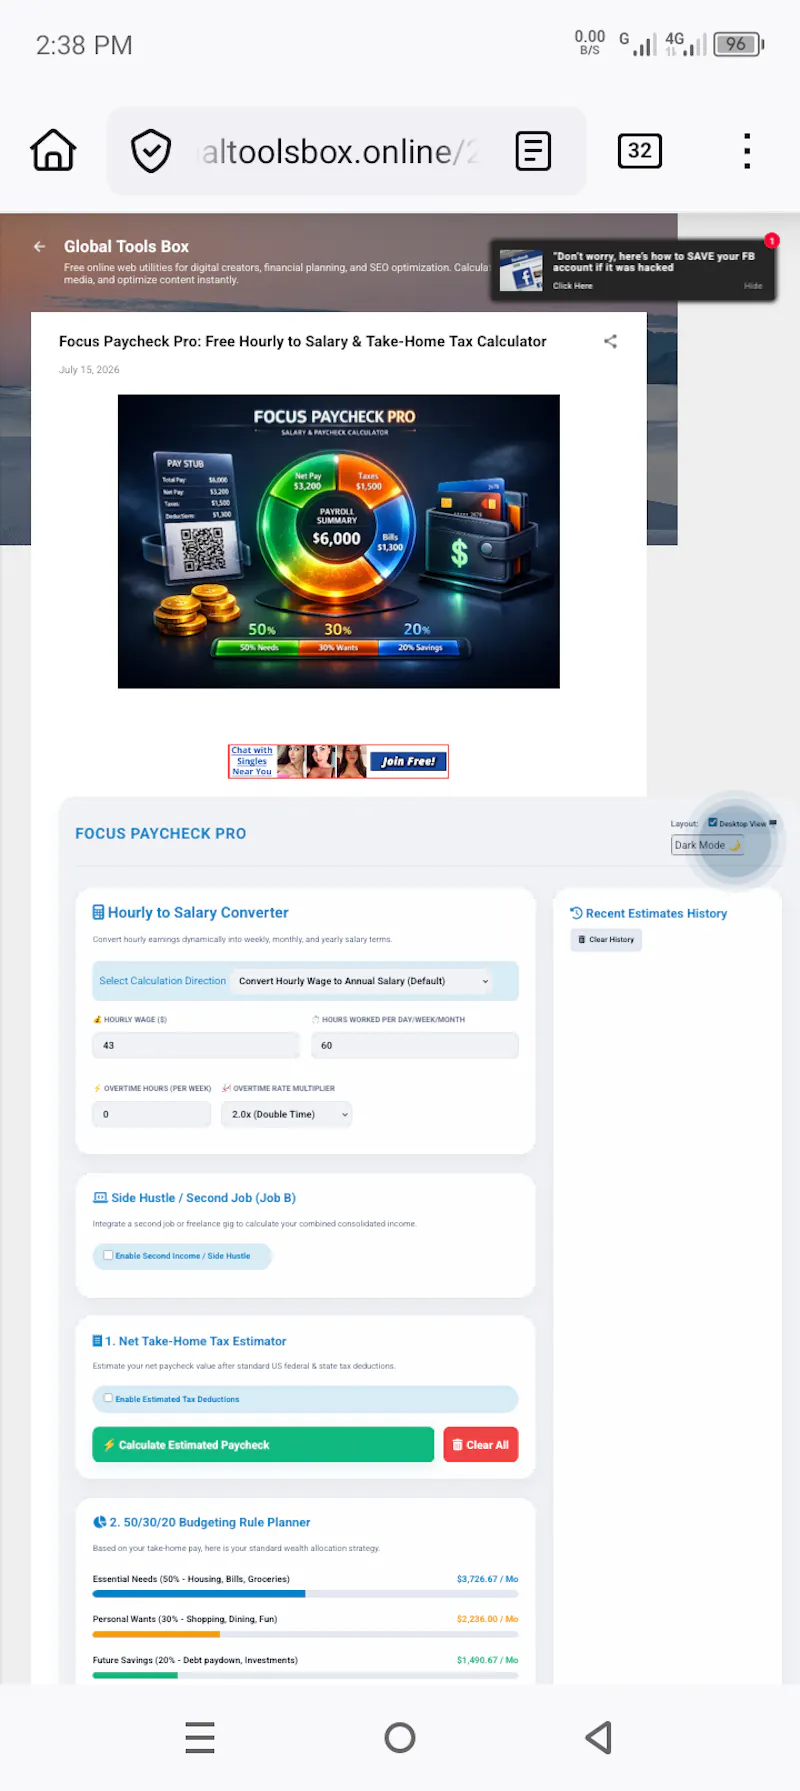Screen dimensions: 800x1791
Task: Click the $3,726.67 / Mo value
Action: 487,1579
